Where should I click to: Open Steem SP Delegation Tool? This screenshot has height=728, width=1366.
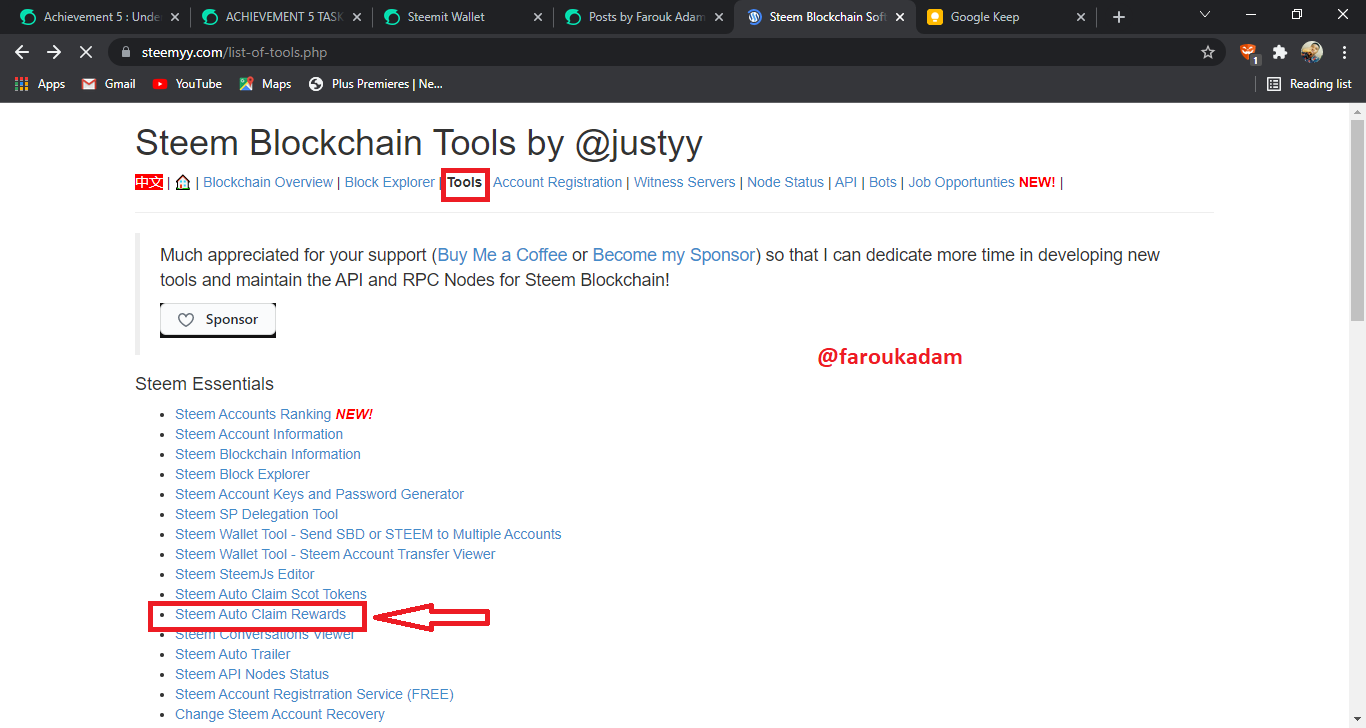[256, 514]
